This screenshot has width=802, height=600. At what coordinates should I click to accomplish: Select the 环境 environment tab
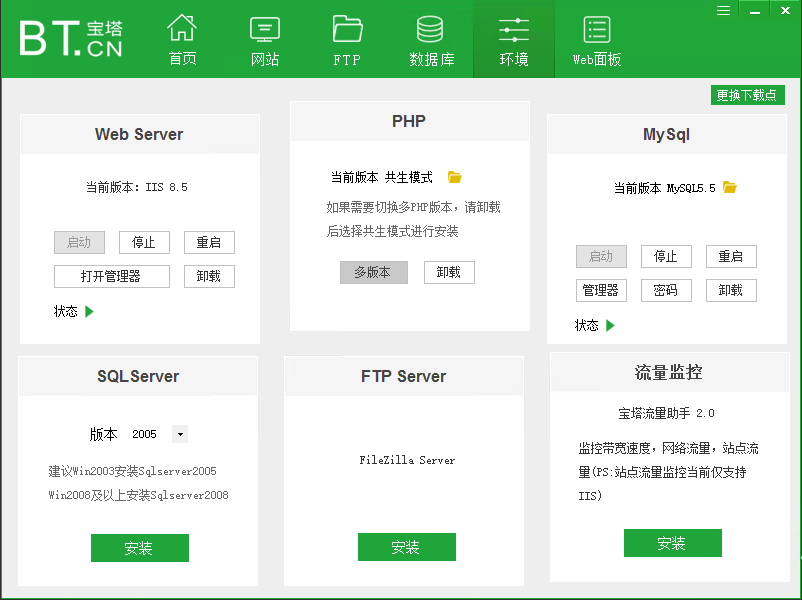(514, 41)
